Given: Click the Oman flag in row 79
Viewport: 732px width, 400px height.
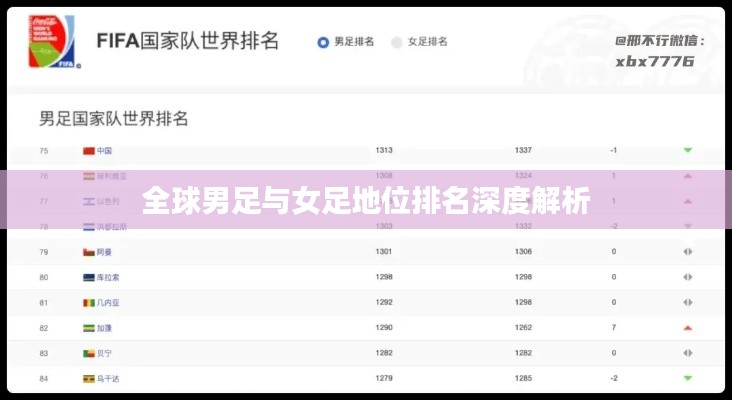Looking at the screenshot, I should (88, 251).
